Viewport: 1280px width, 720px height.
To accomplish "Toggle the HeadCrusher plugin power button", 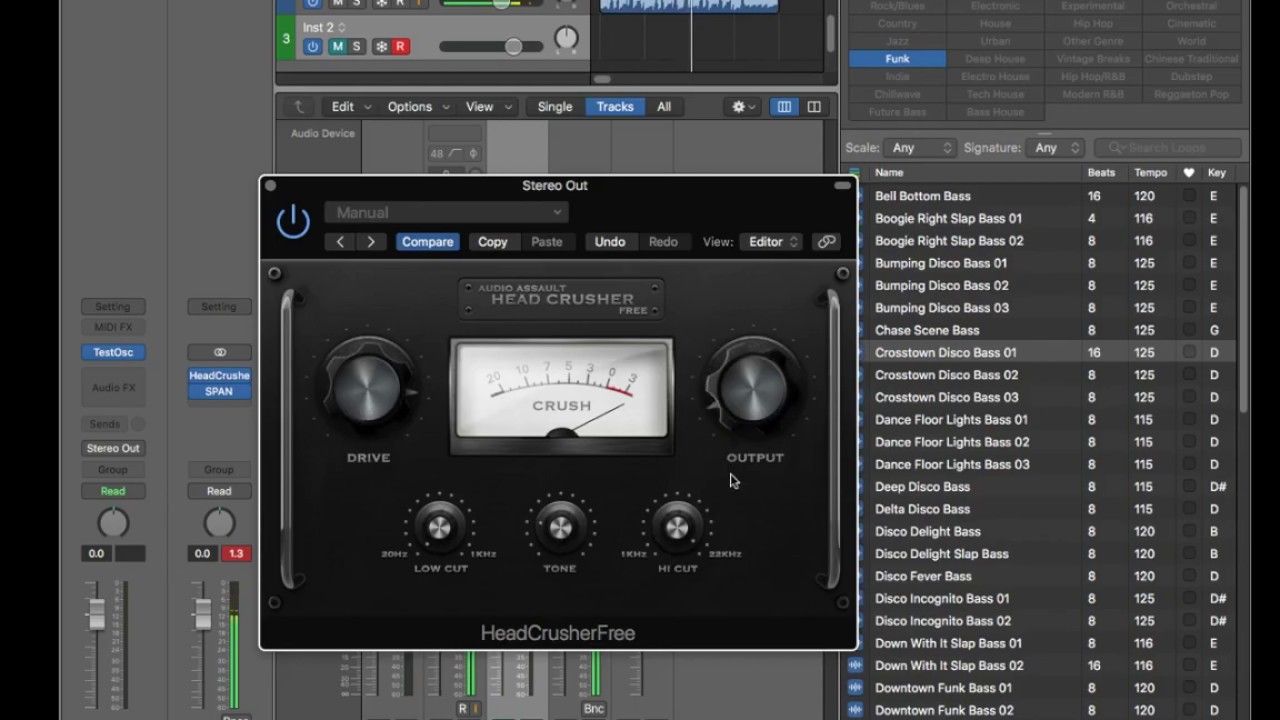I will point(293,222).
